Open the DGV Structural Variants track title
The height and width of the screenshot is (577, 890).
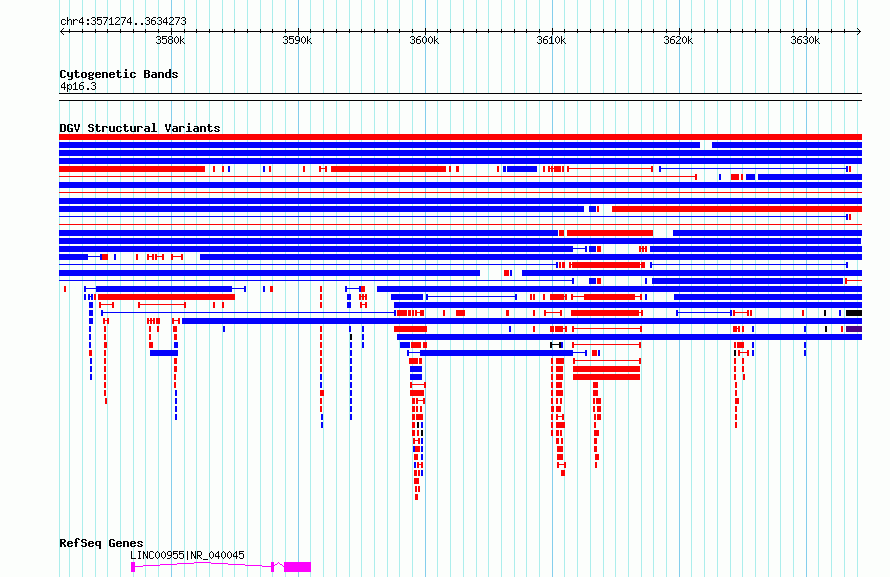point(140,128)
